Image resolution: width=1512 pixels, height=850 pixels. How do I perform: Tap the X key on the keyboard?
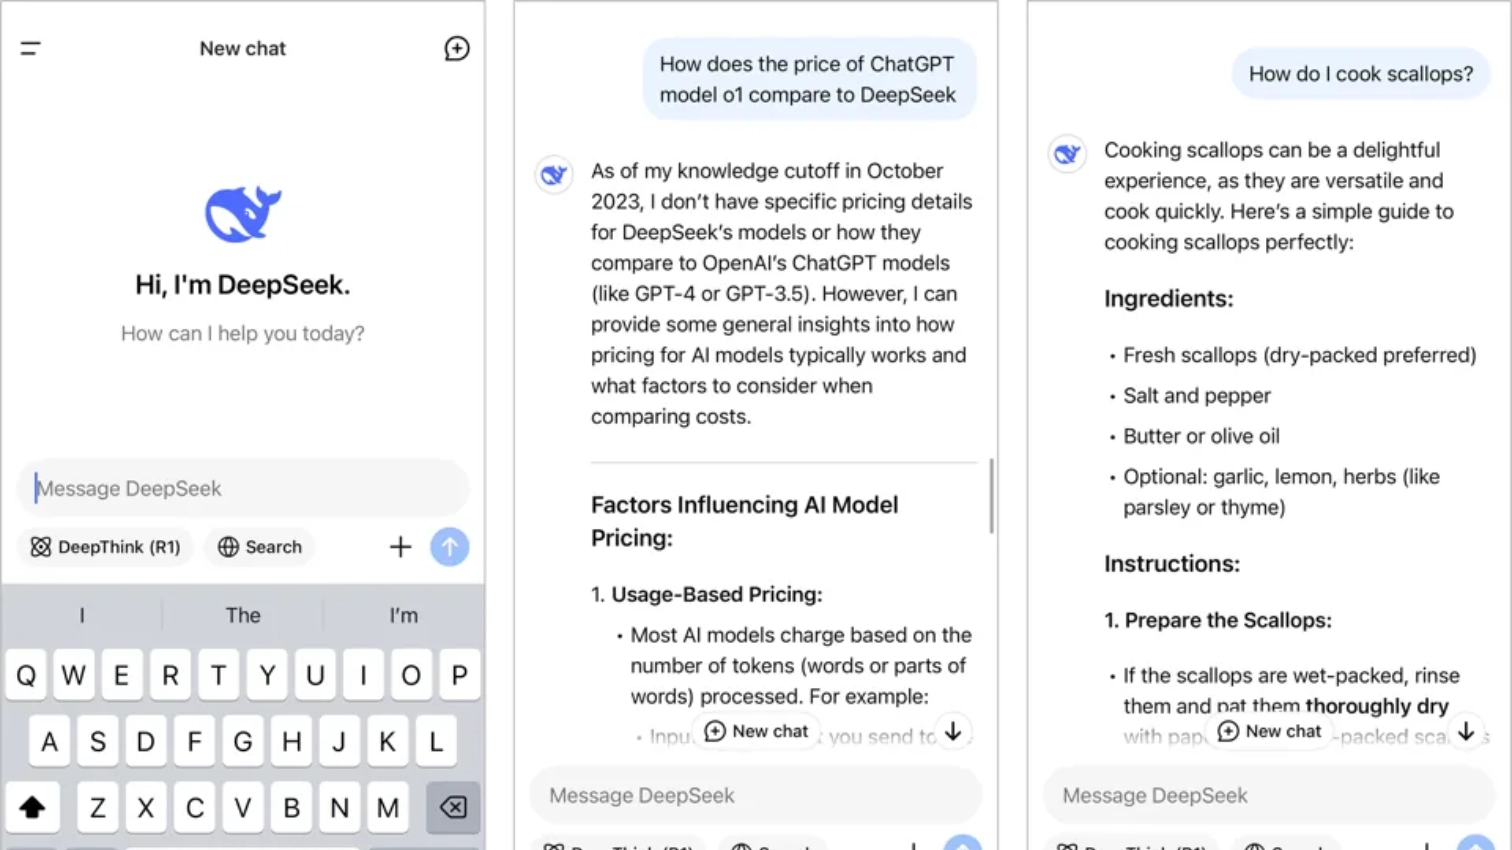click(146, 807)
